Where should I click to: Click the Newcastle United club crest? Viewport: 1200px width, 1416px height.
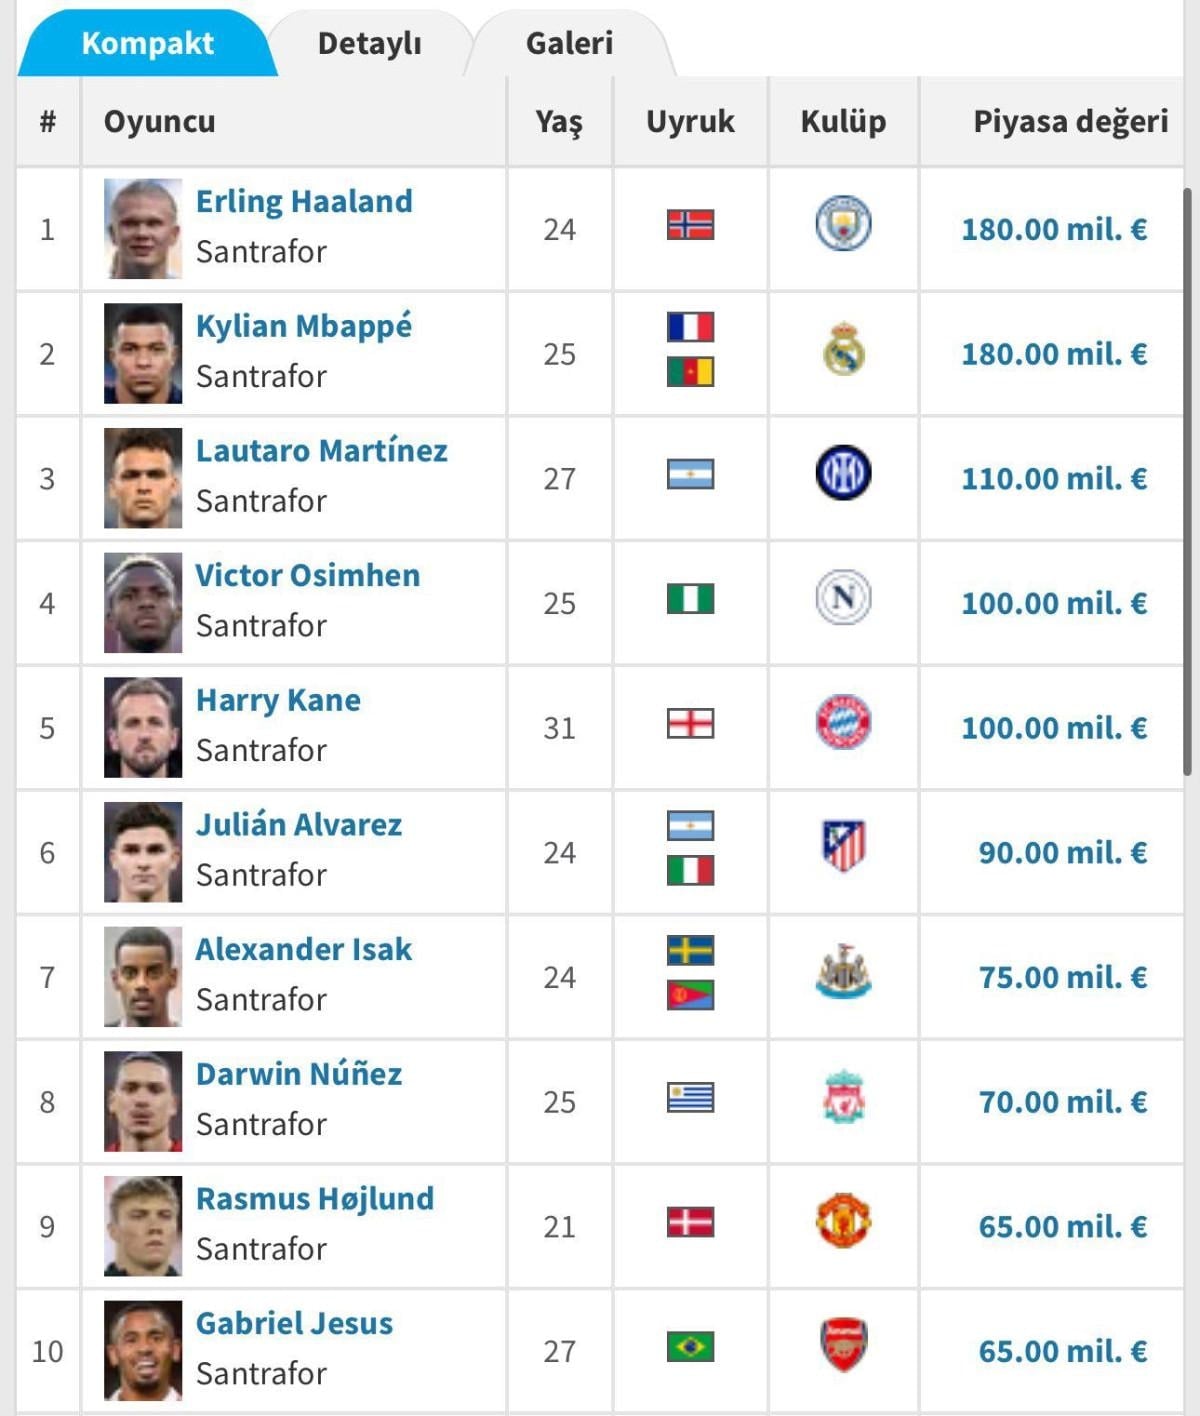coord(843,972)
